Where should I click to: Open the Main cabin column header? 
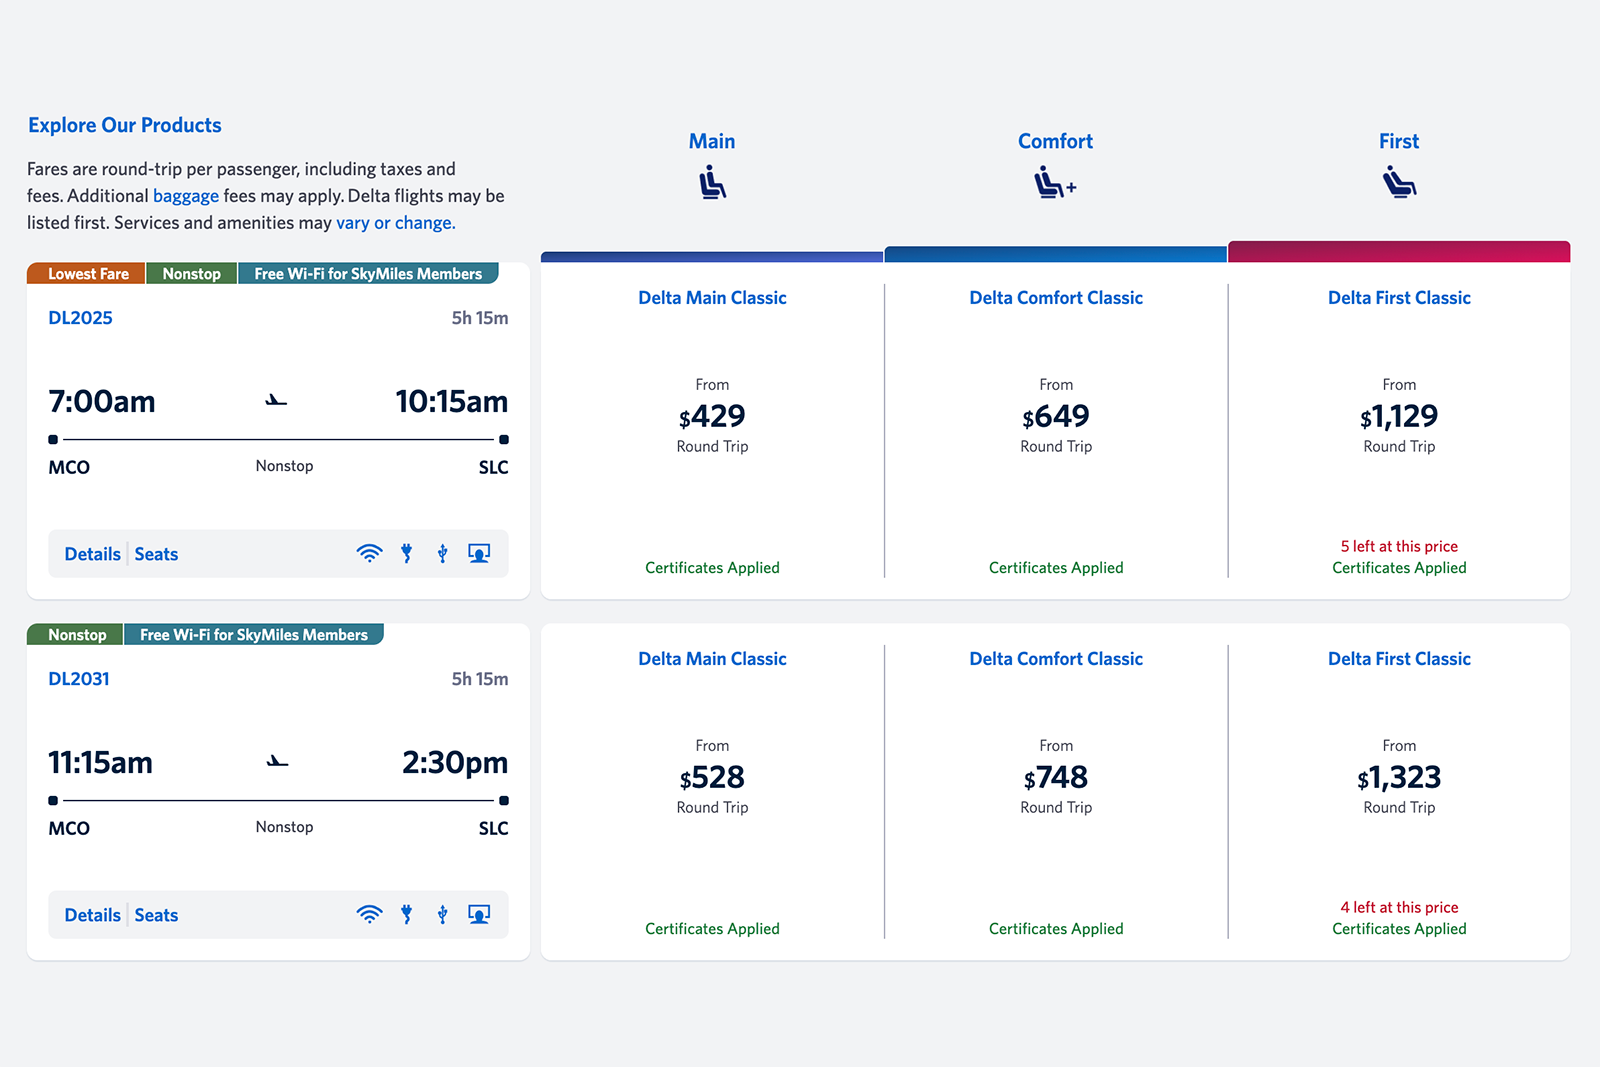pos(712,142)
